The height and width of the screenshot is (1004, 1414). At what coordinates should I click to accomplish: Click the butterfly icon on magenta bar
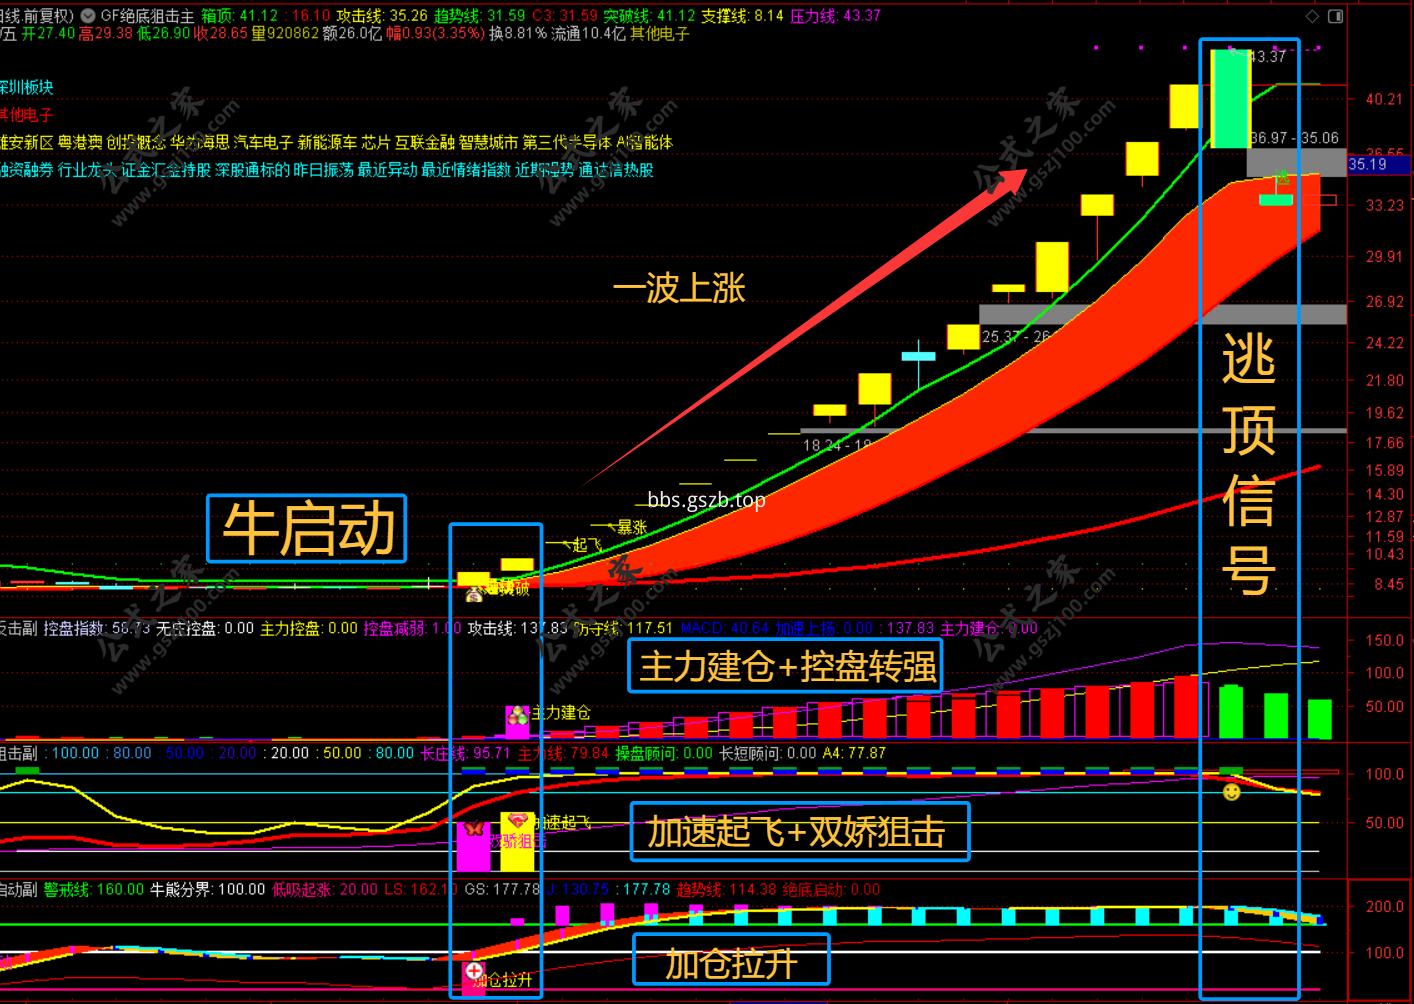(x=473, y=829)
